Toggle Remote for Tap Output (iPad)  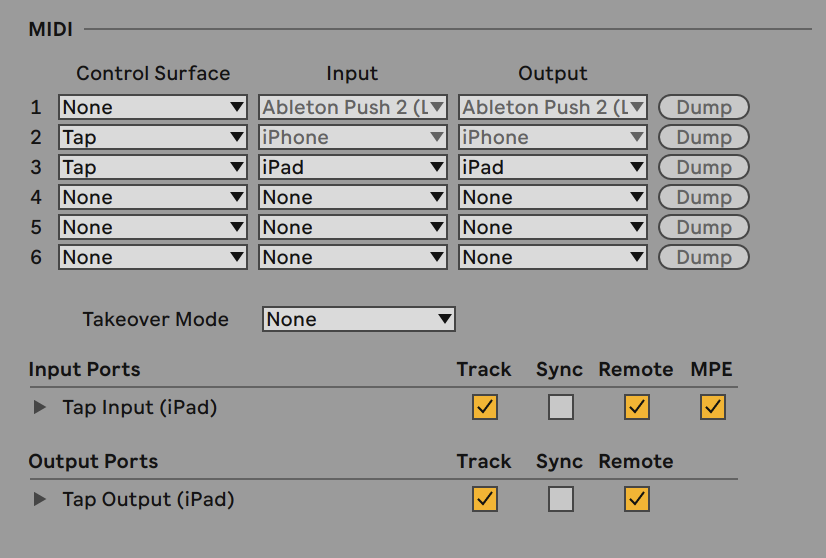click(636, 499)
